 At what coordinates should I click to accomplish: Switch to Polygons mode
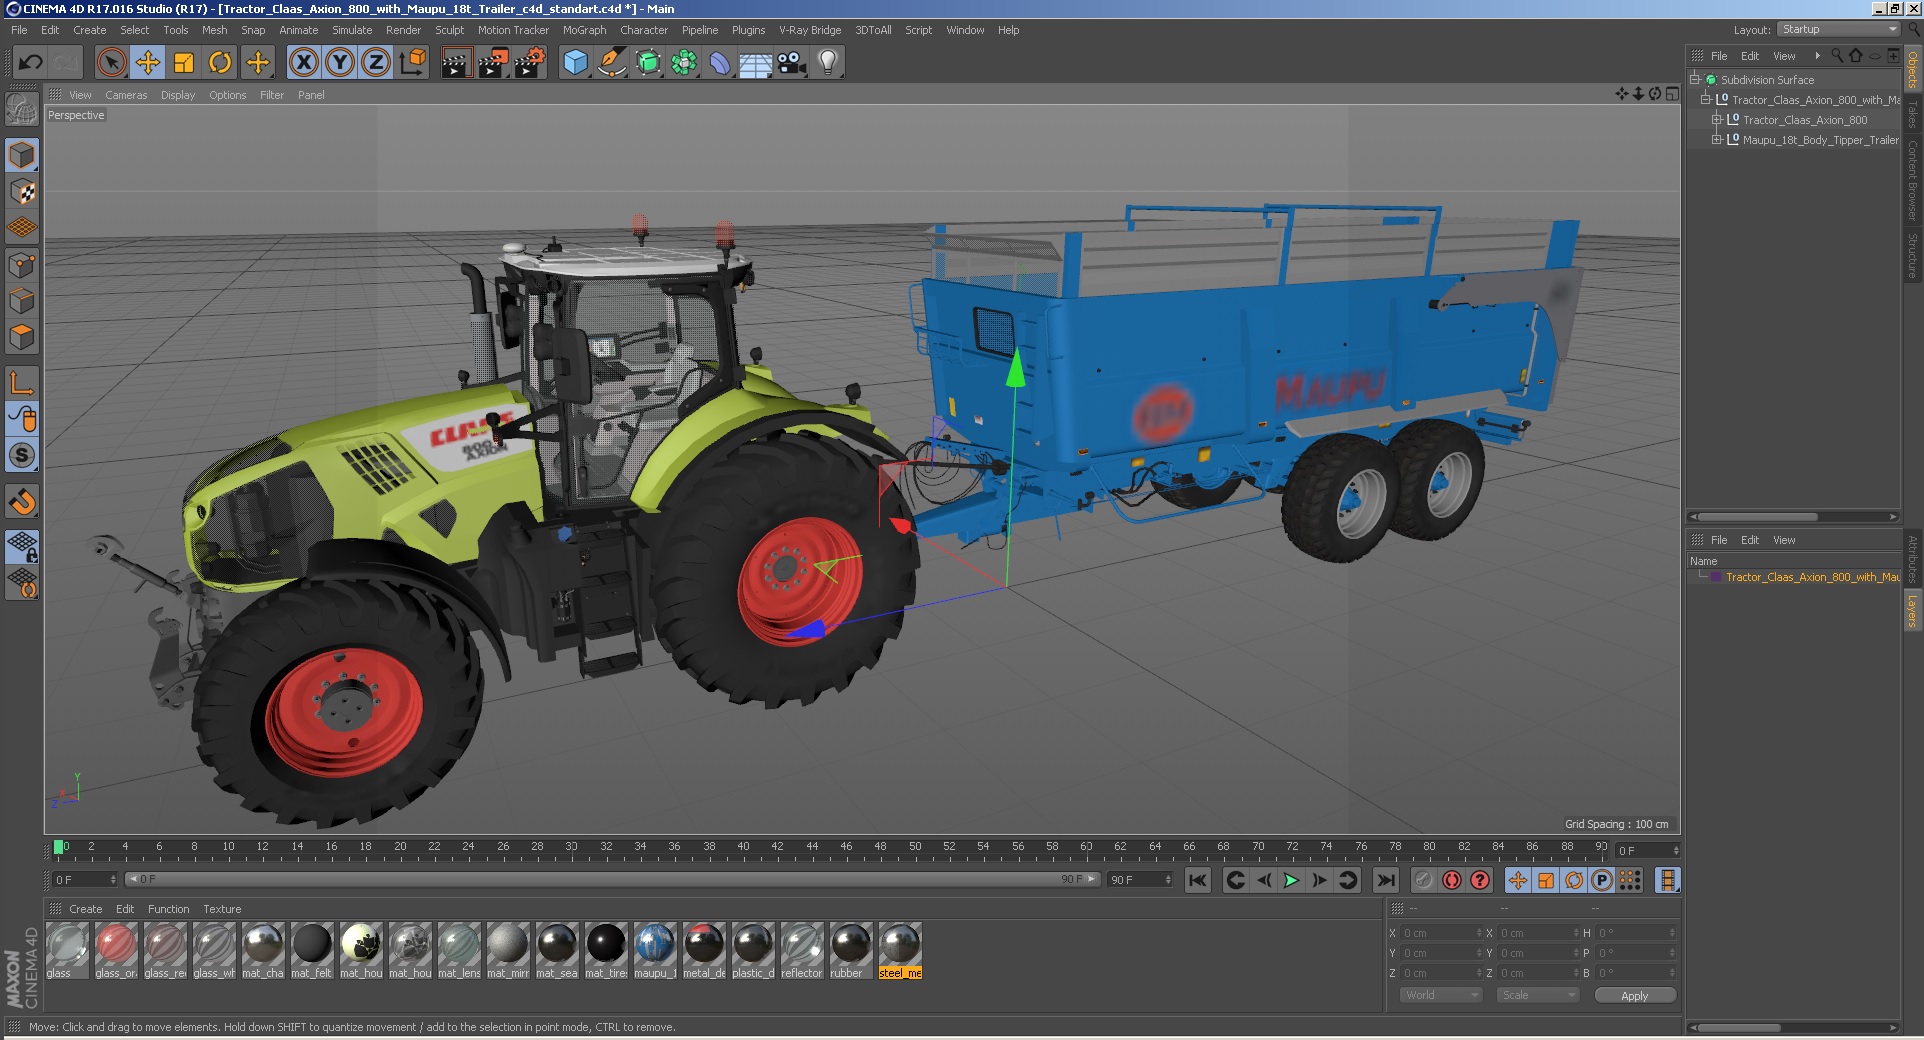point(22,337)
